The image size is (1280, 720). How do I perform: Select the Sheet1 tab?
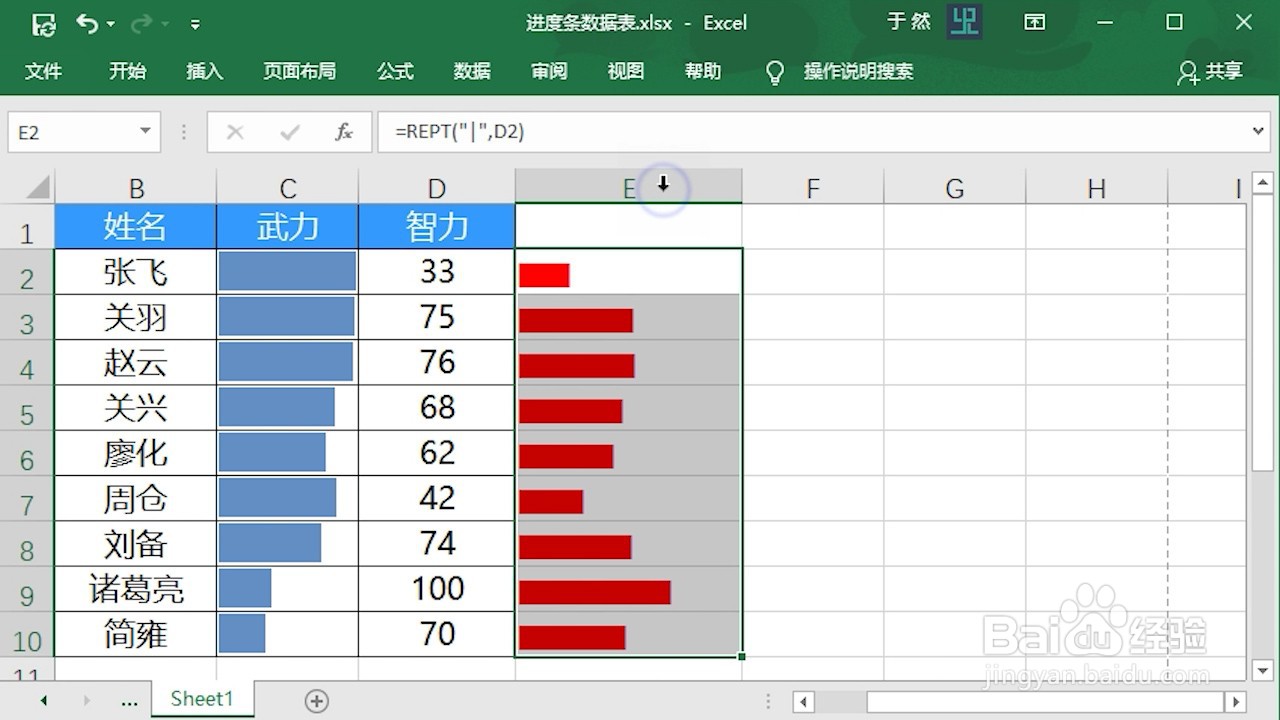click(201, 698)
